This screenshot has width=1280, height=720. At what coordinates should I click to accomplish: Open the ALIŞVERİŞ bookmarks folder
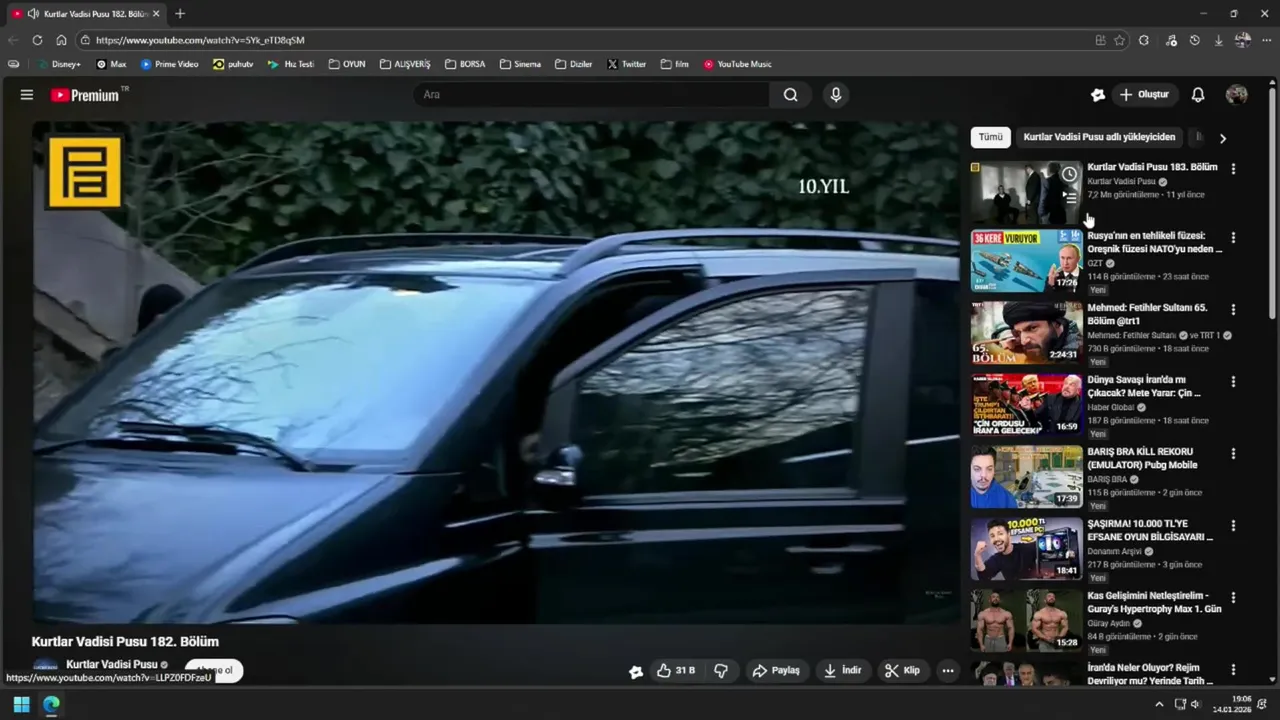point(405,64)
